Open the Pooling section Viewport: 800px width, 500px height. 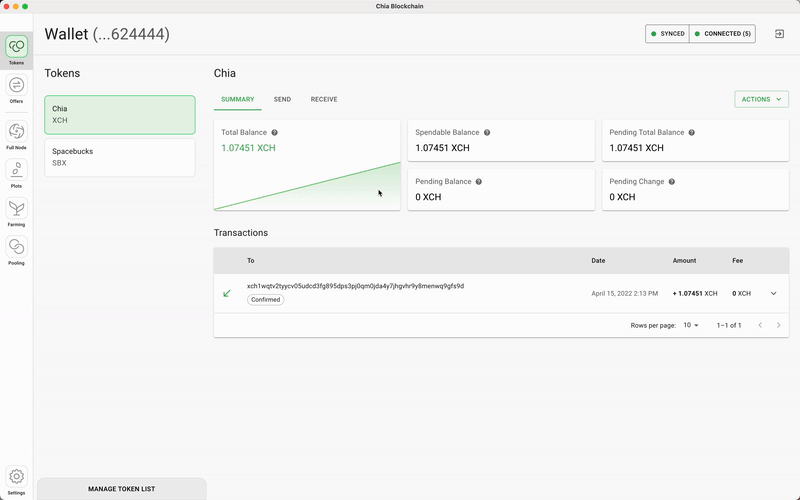pos(16,247)
